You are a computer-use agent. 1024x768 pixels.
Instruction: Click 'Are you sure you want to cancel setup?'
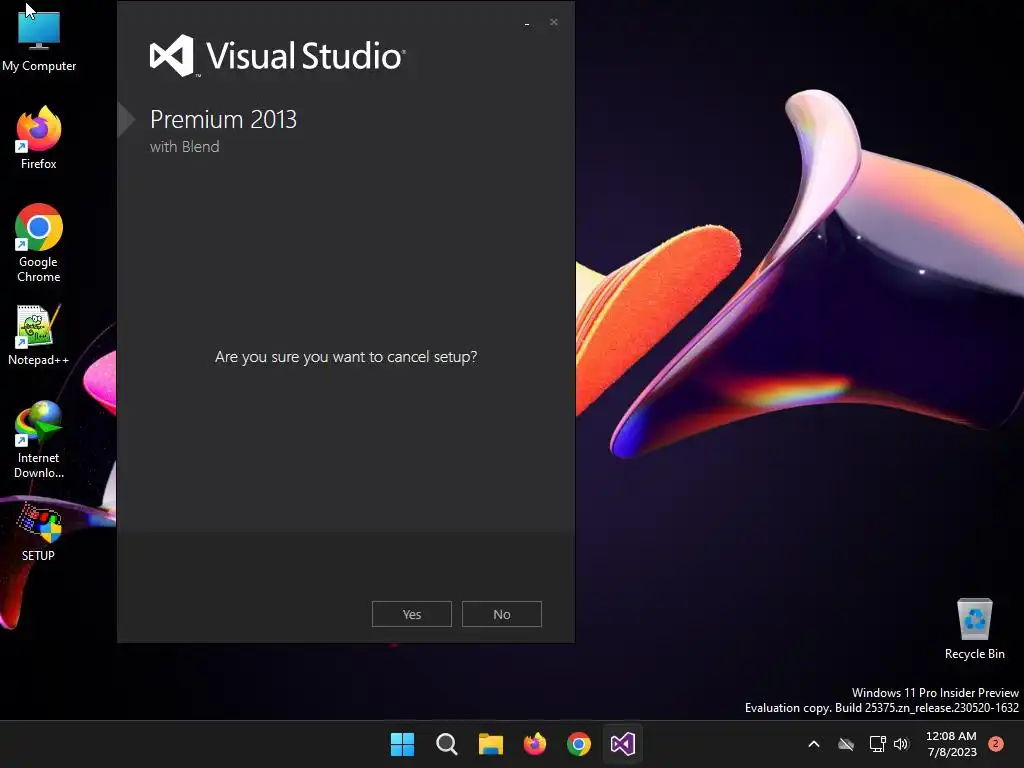point(346,357)
